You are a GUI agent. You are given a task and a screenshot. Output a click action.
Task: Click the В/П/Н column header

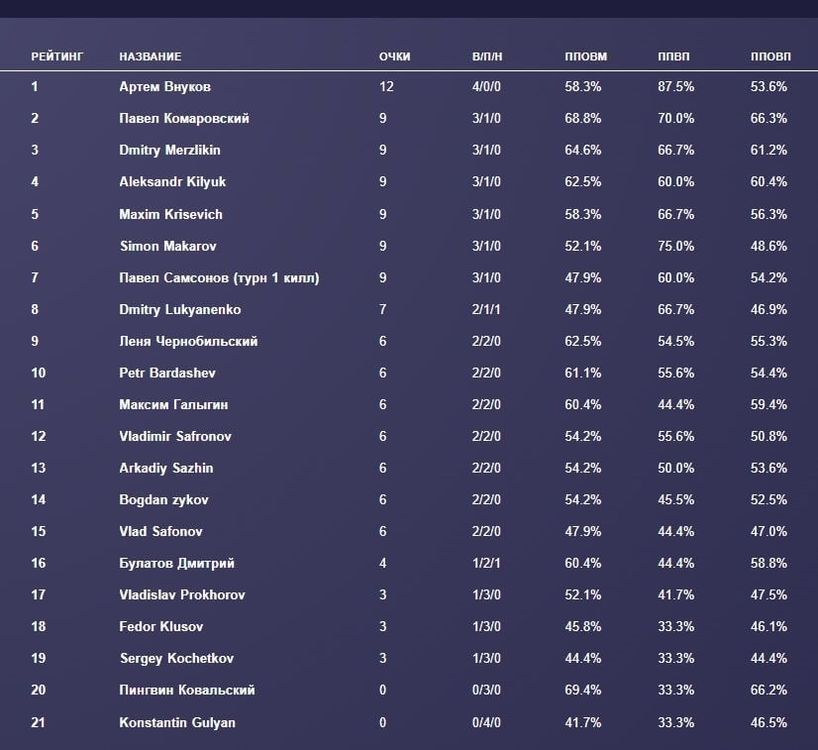click(x=487, y=57)
